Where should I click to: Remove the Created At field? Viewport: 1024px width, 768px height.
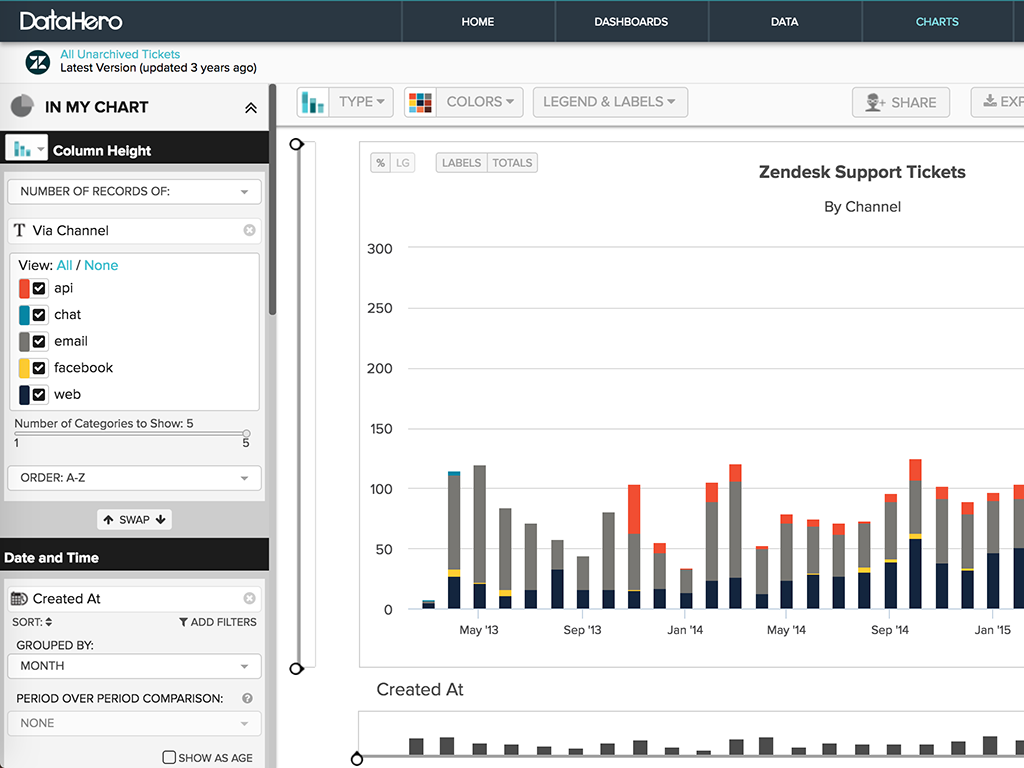249,599
